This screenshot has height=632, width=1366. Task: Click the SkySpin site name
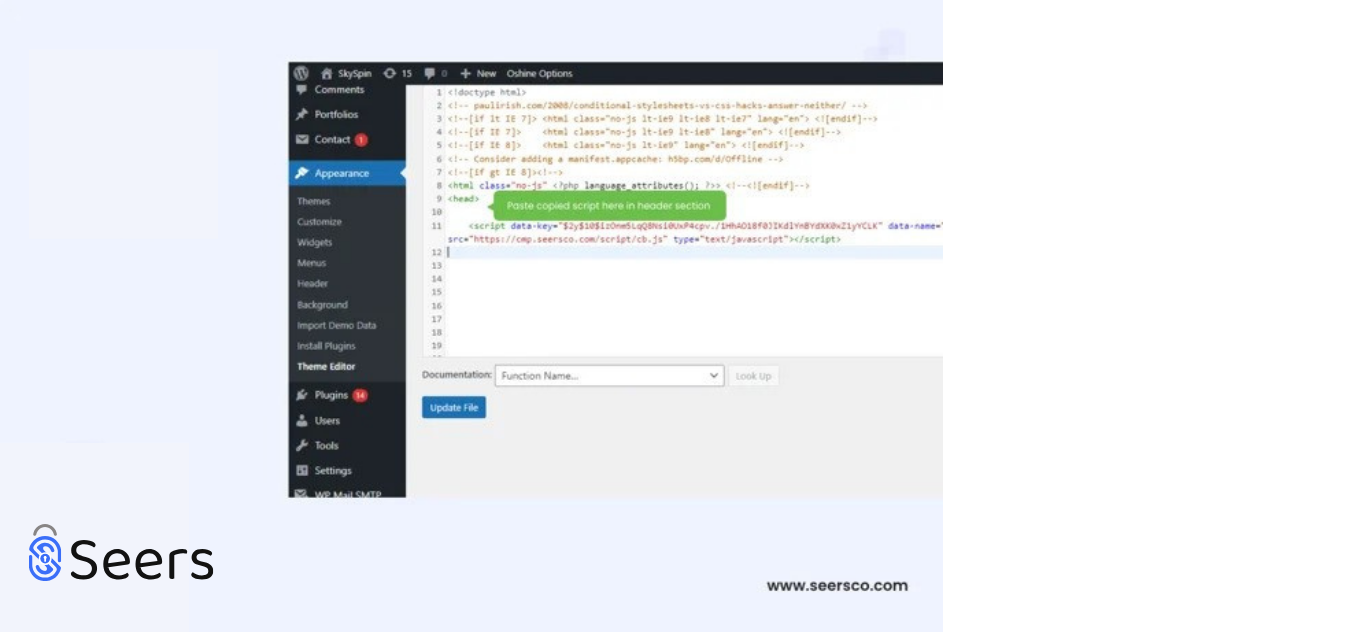coord(355,73)
